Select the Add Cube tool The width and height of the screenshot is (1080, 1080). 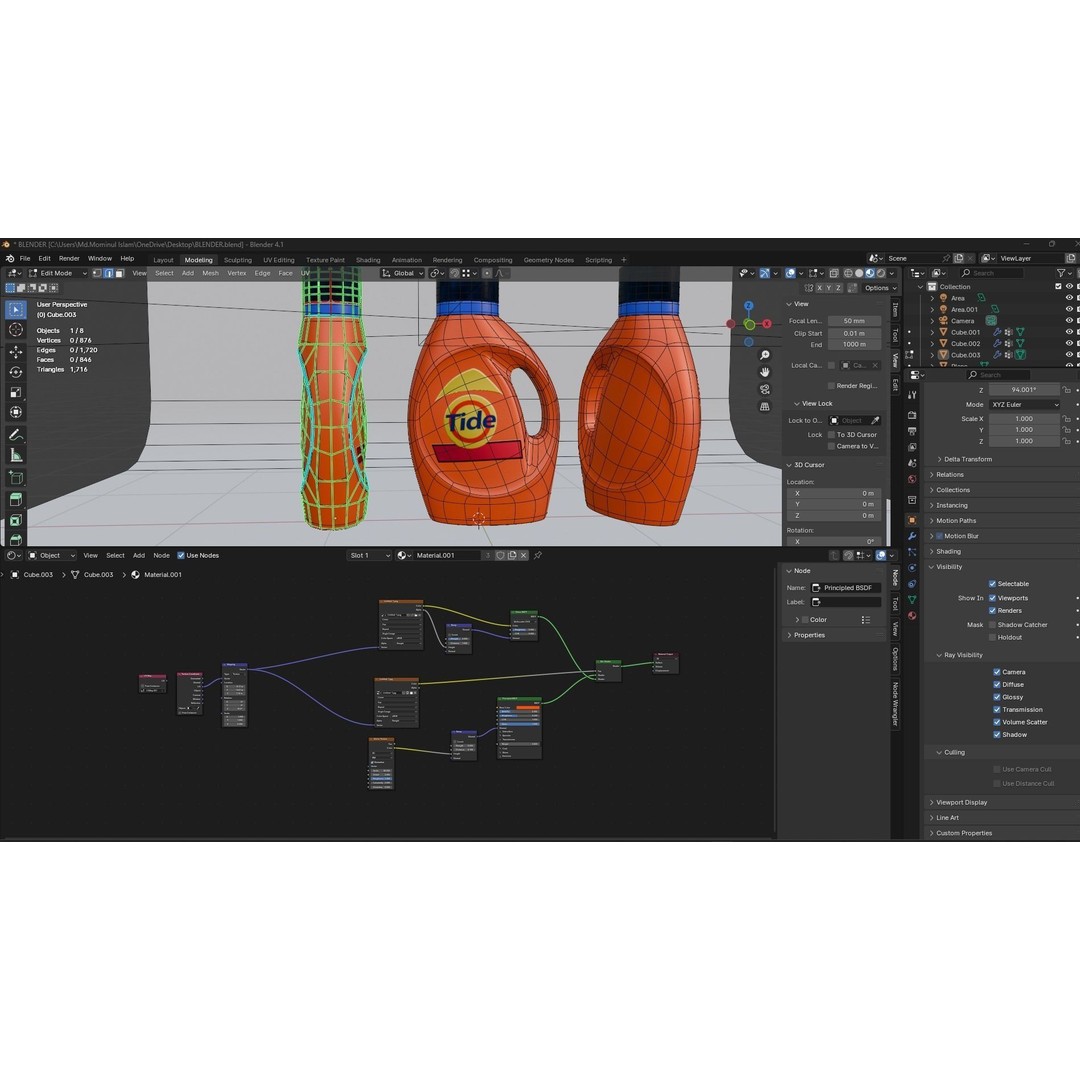point(16,477)
